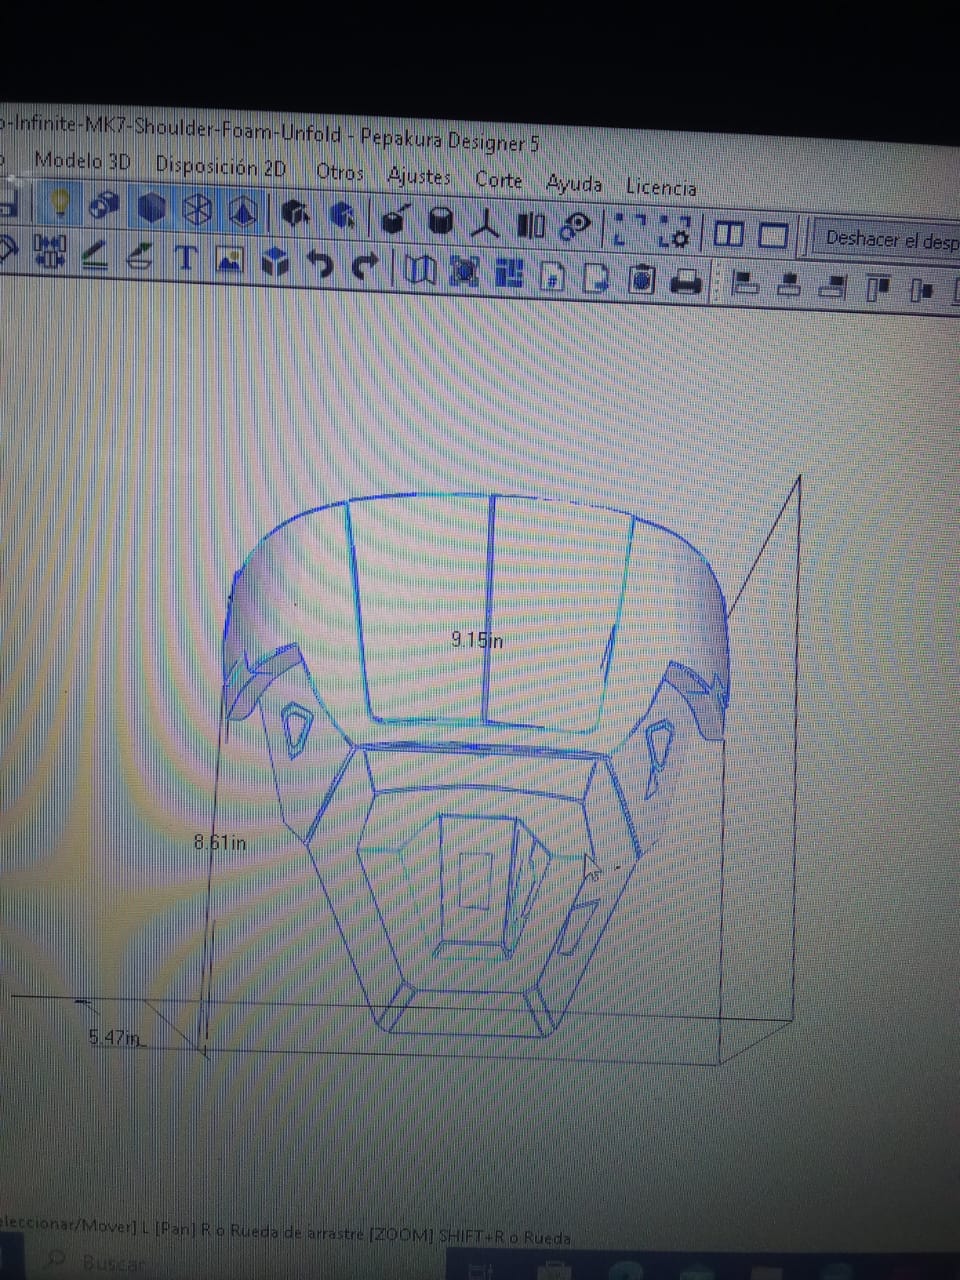
Task: Open the Otros menu
Action: pyautogui.click(x=339, y=172)
